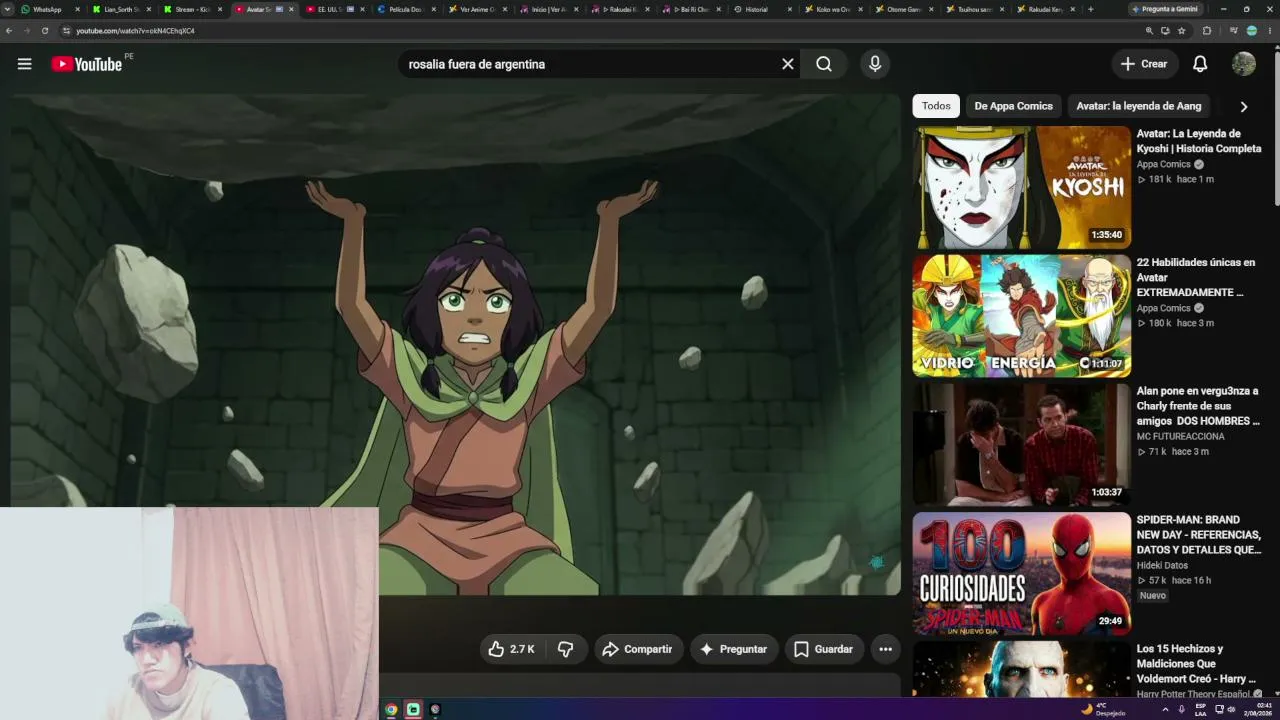The width and height of the screenshot is (1280, 720).
Task: Open the Chrome profile avatar
Action: pyautogui.click(x=1251, y=31)
